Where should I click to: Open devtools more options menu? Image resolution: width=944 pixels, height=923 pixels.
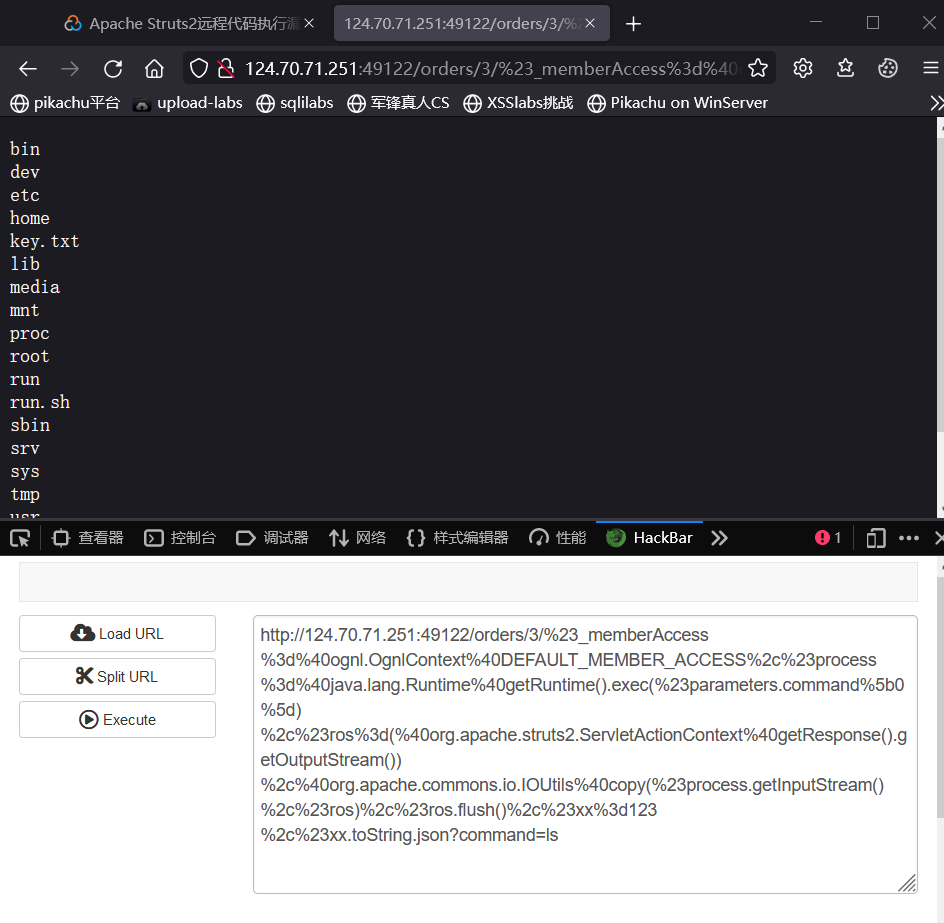tap(909, 538)
